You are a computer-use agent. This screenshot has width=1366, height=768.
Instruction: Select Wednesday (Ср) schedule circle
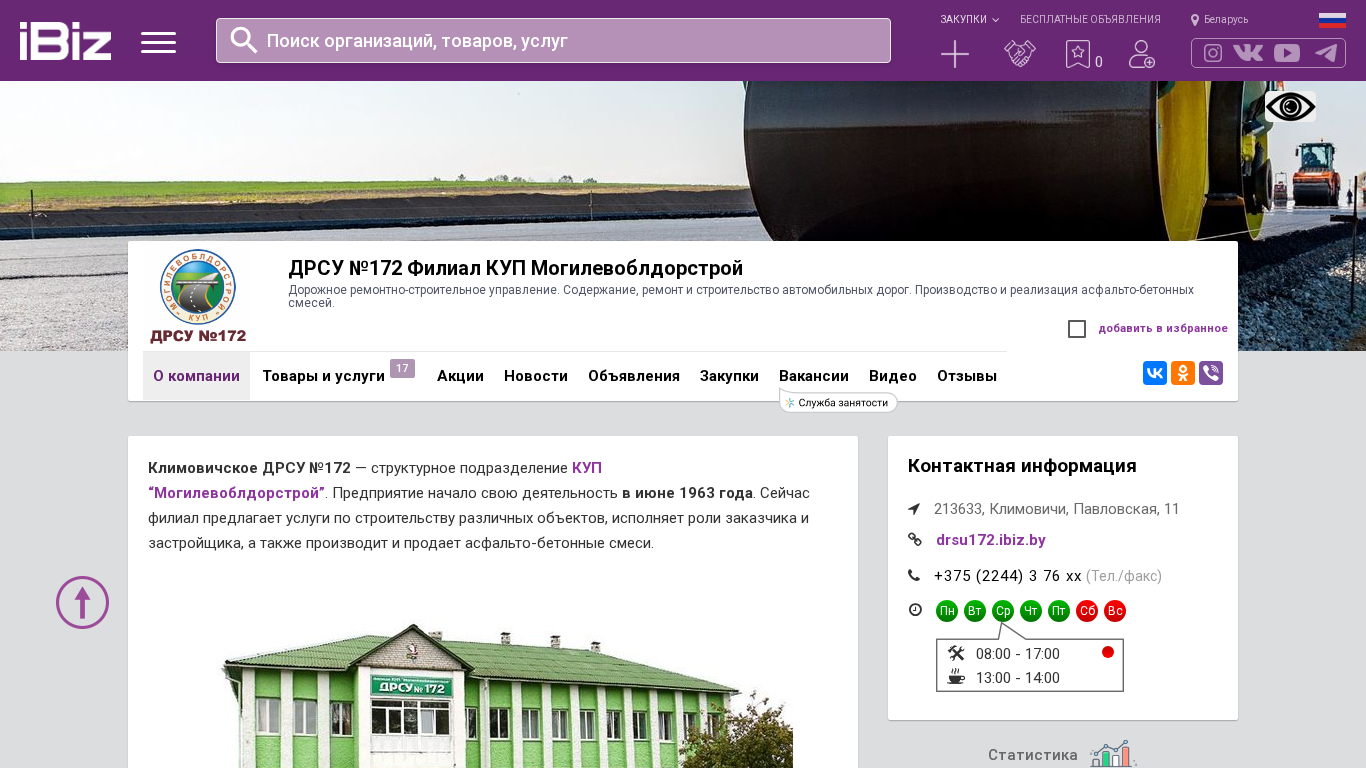point(1003,611)
